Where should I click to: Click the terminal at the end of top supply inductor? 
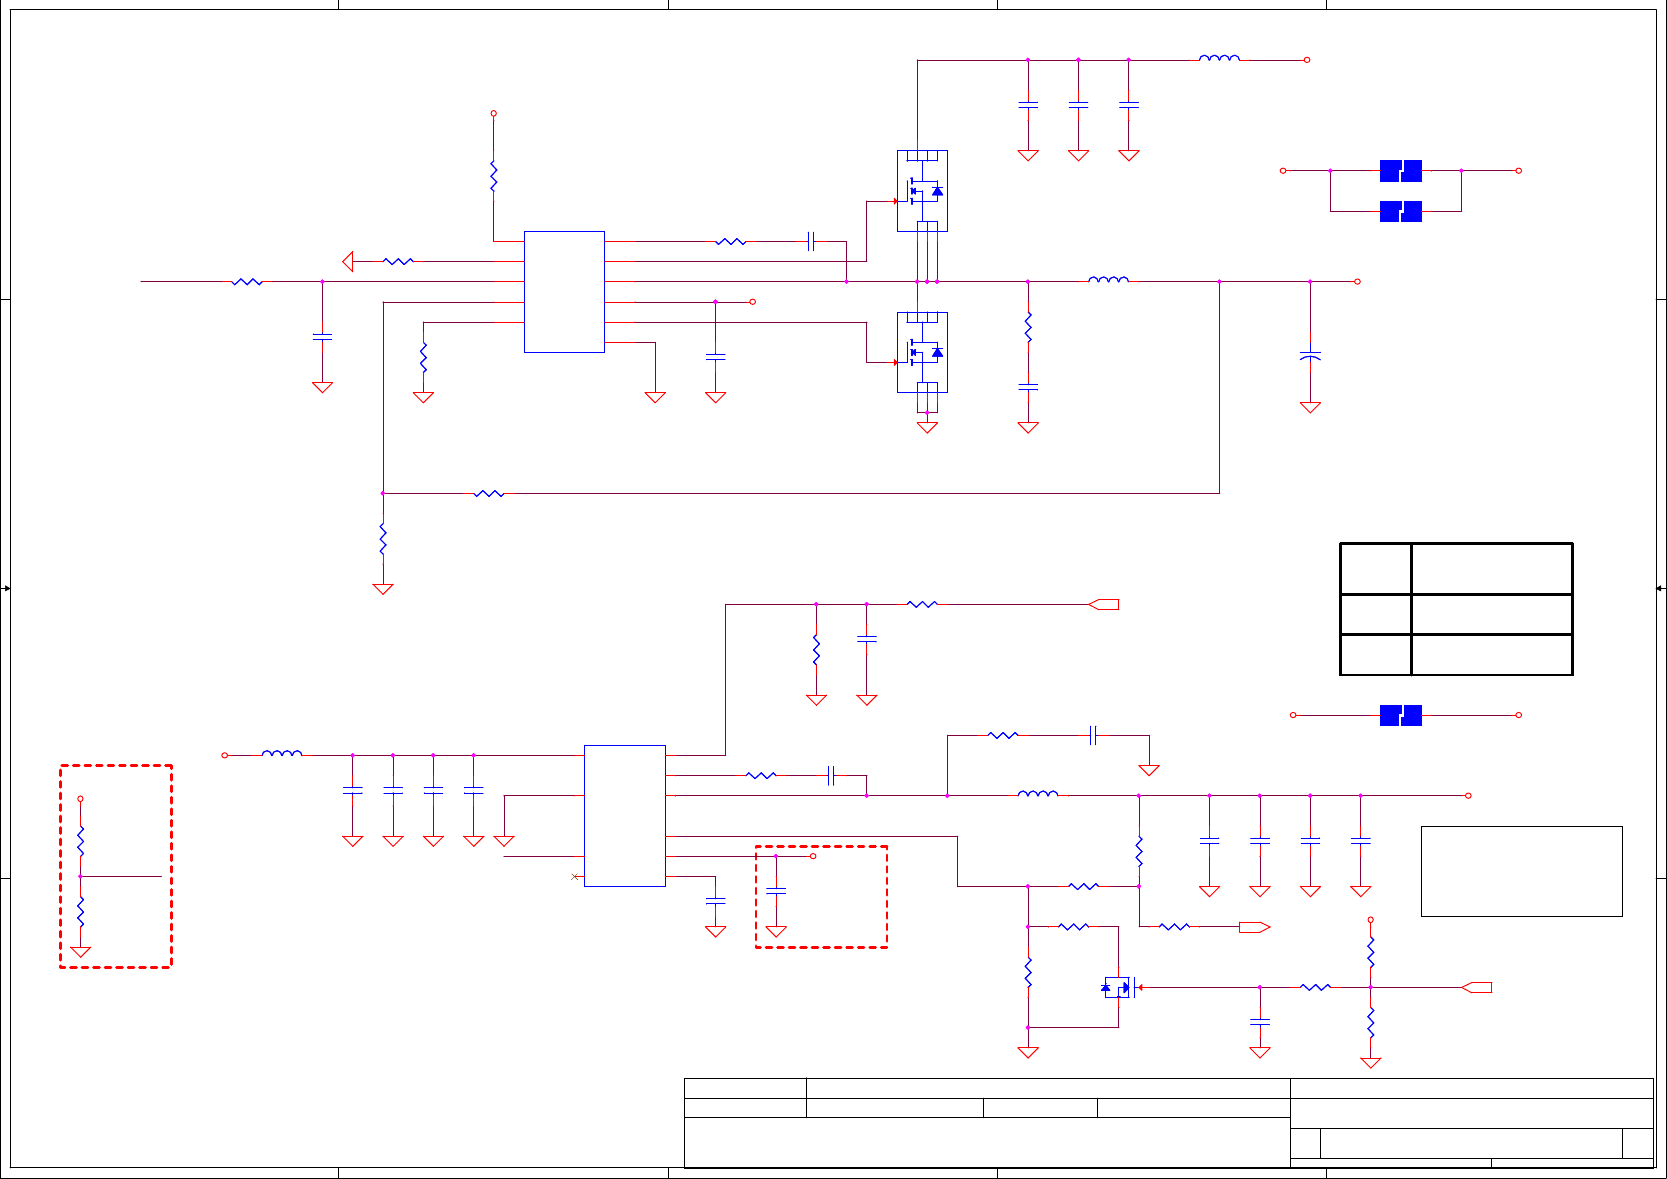click(x=1307, y=60)
